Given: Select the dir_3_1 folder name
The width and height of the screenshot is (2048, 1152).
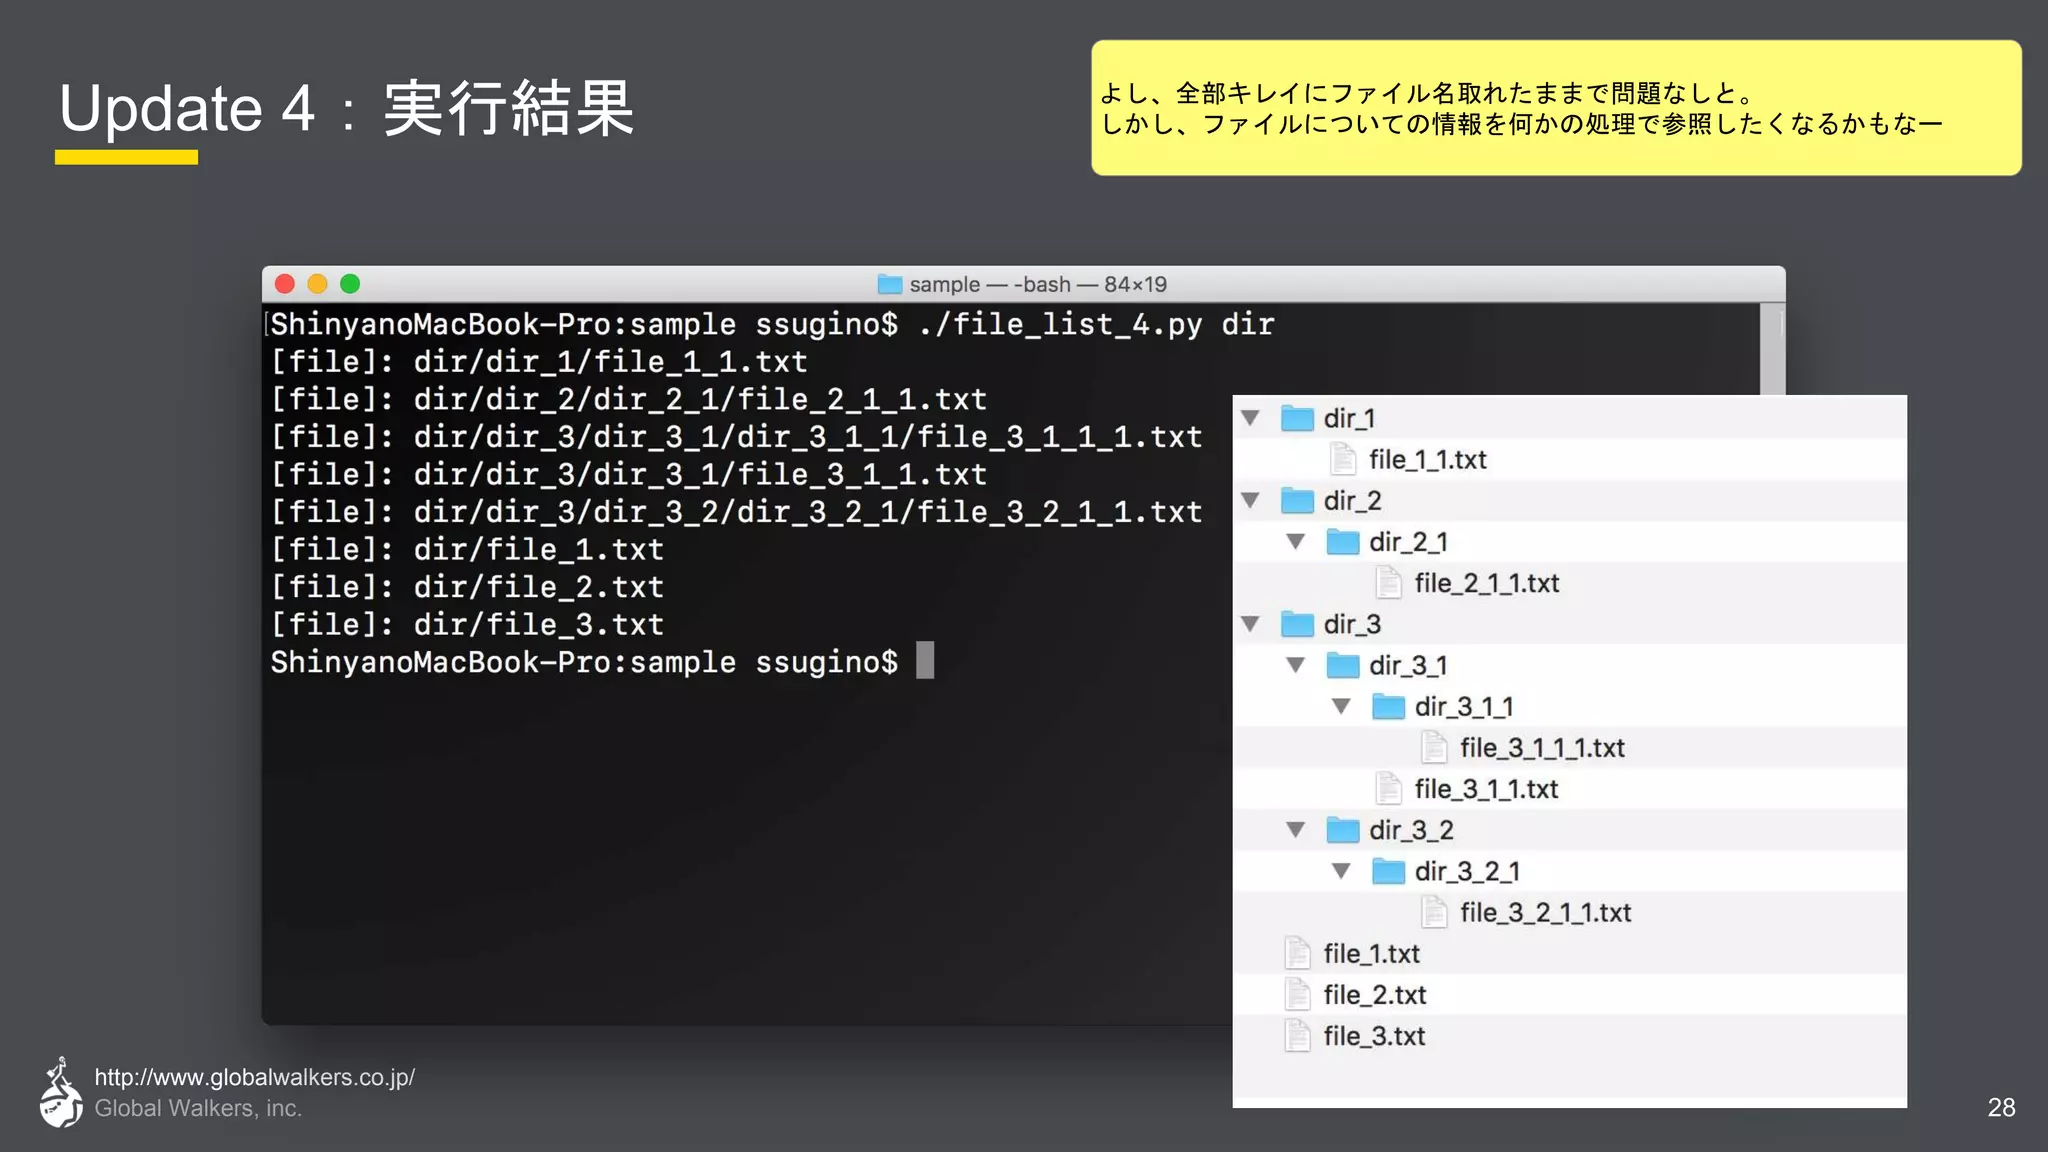Looking at the screenshot, I should pos(1409,665).
